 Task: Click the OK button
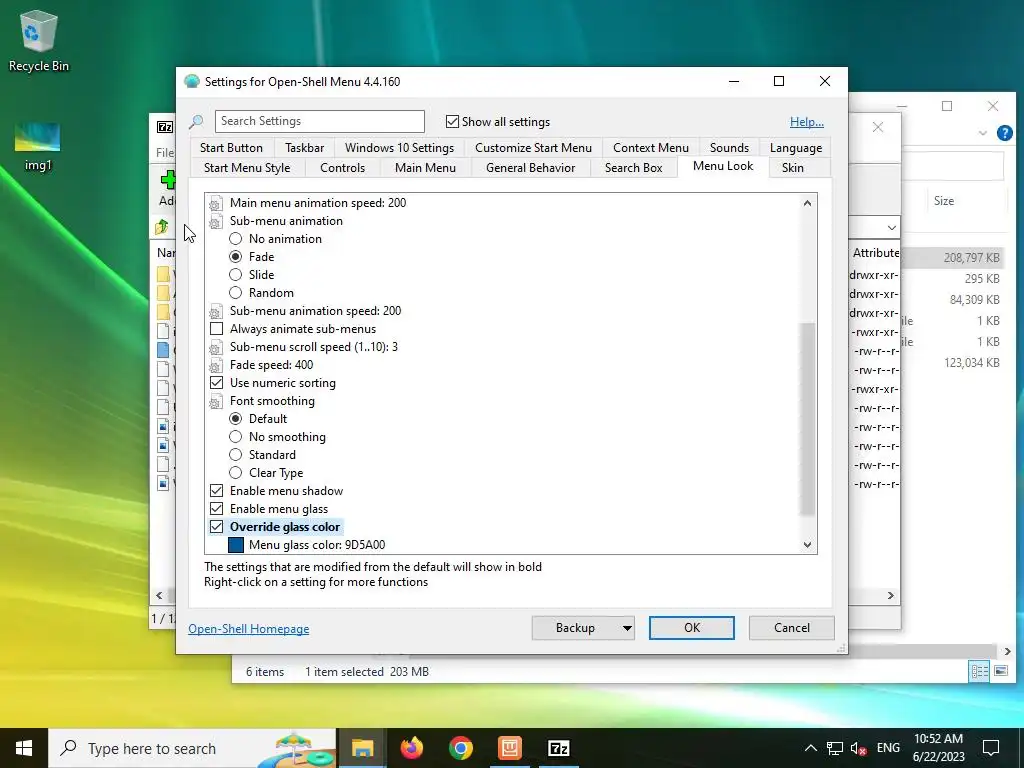(692, 628)
